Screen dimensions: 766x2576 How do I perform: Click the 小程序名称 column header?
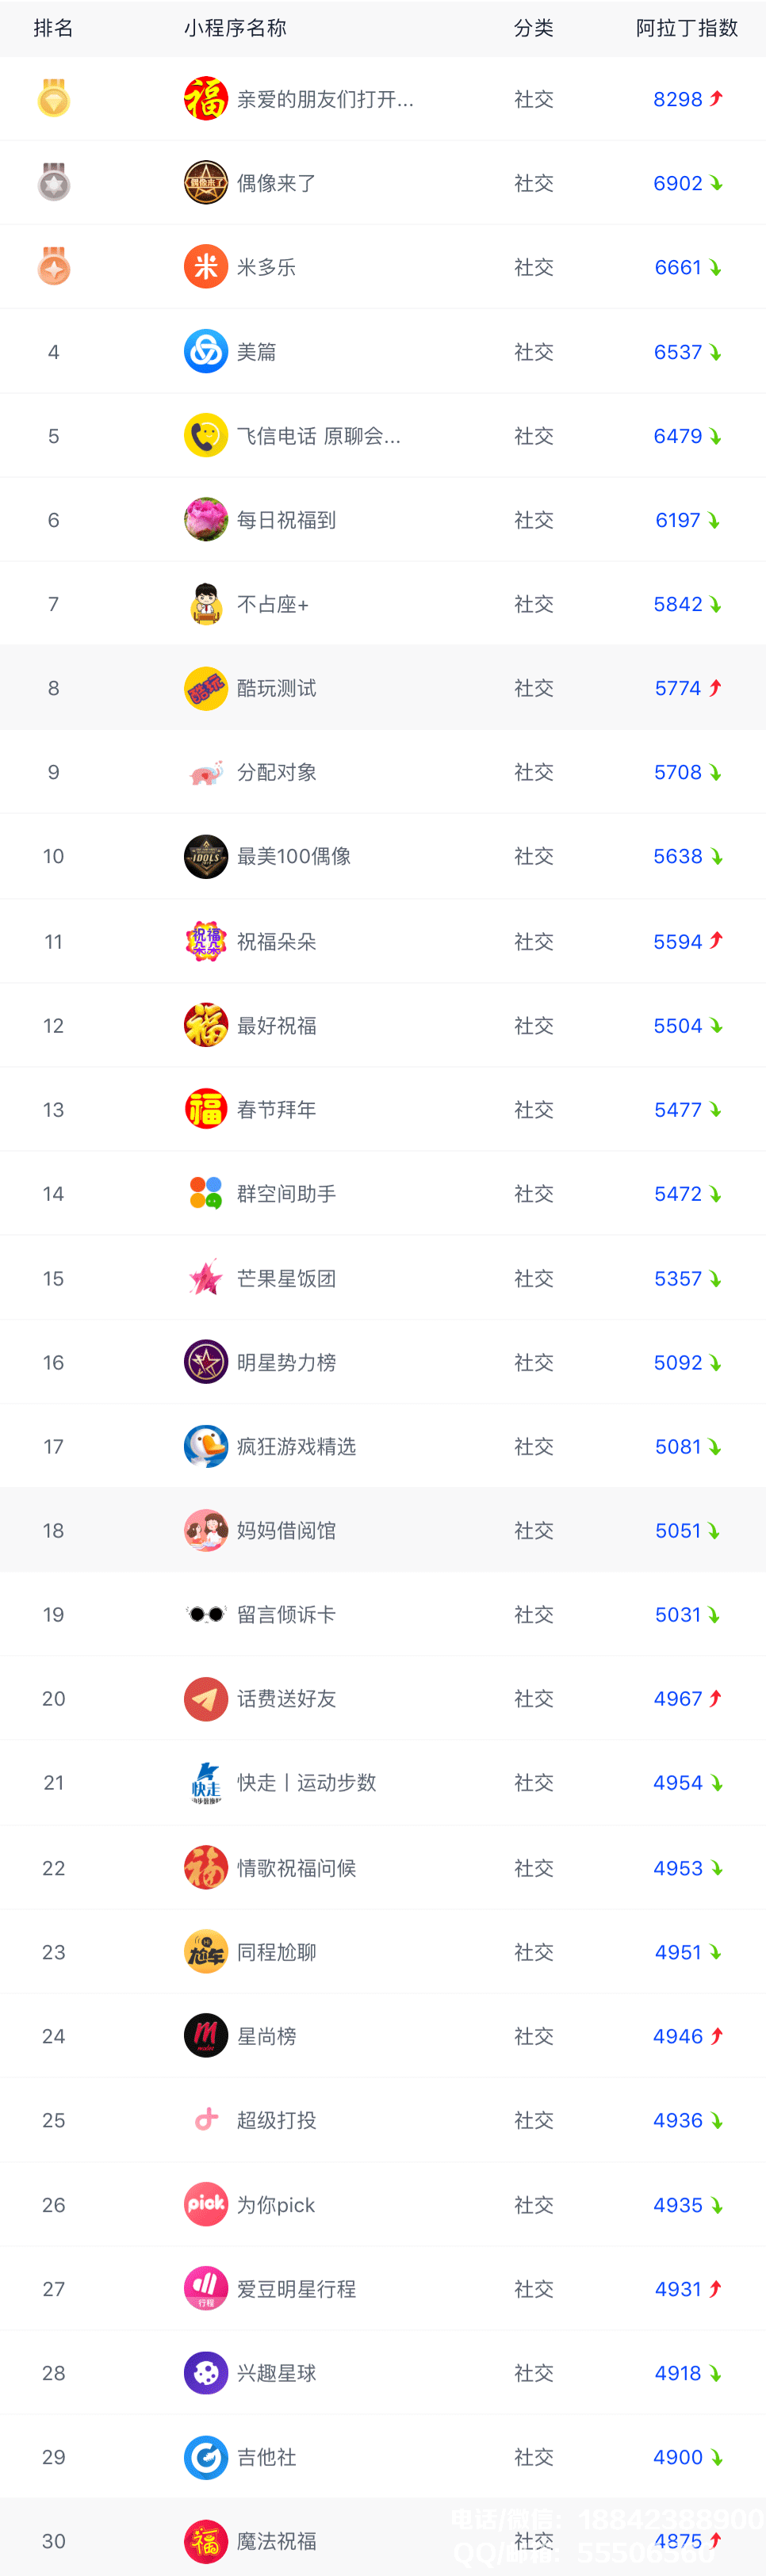coord(235,28)
